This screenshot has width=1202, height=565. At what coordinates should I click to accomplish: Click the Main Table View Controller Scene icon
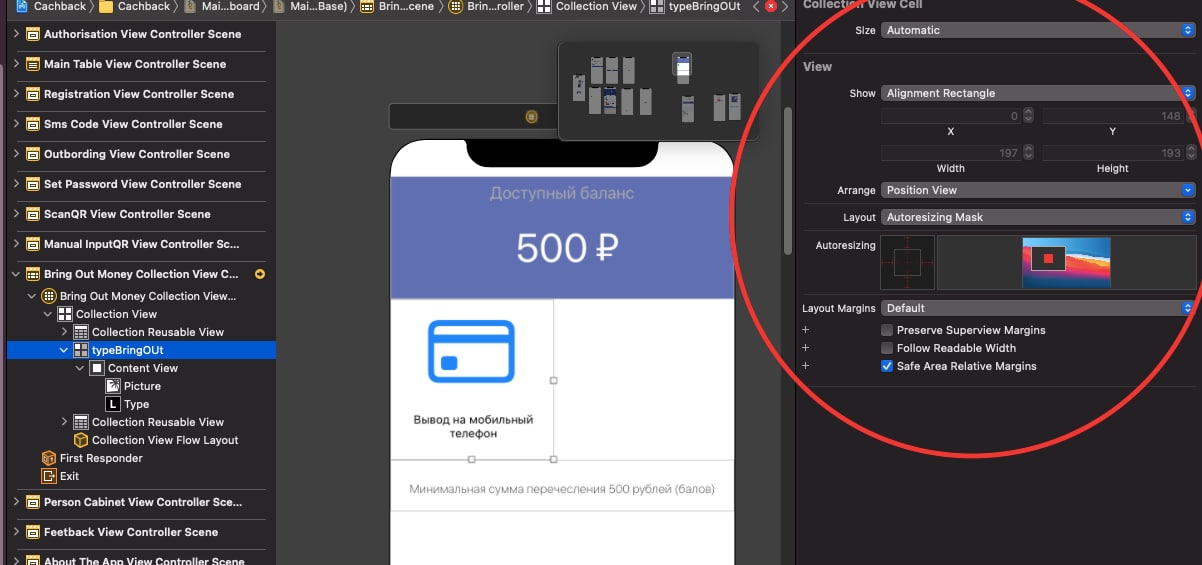tap(33, 64)
